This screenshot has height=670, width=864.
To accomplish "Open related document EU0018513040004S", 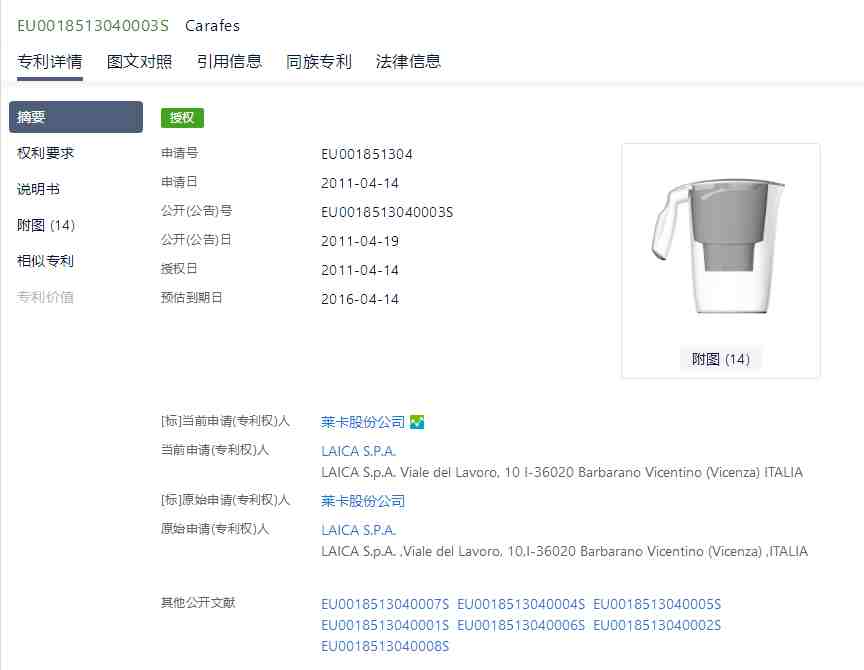I will (521, 604).
